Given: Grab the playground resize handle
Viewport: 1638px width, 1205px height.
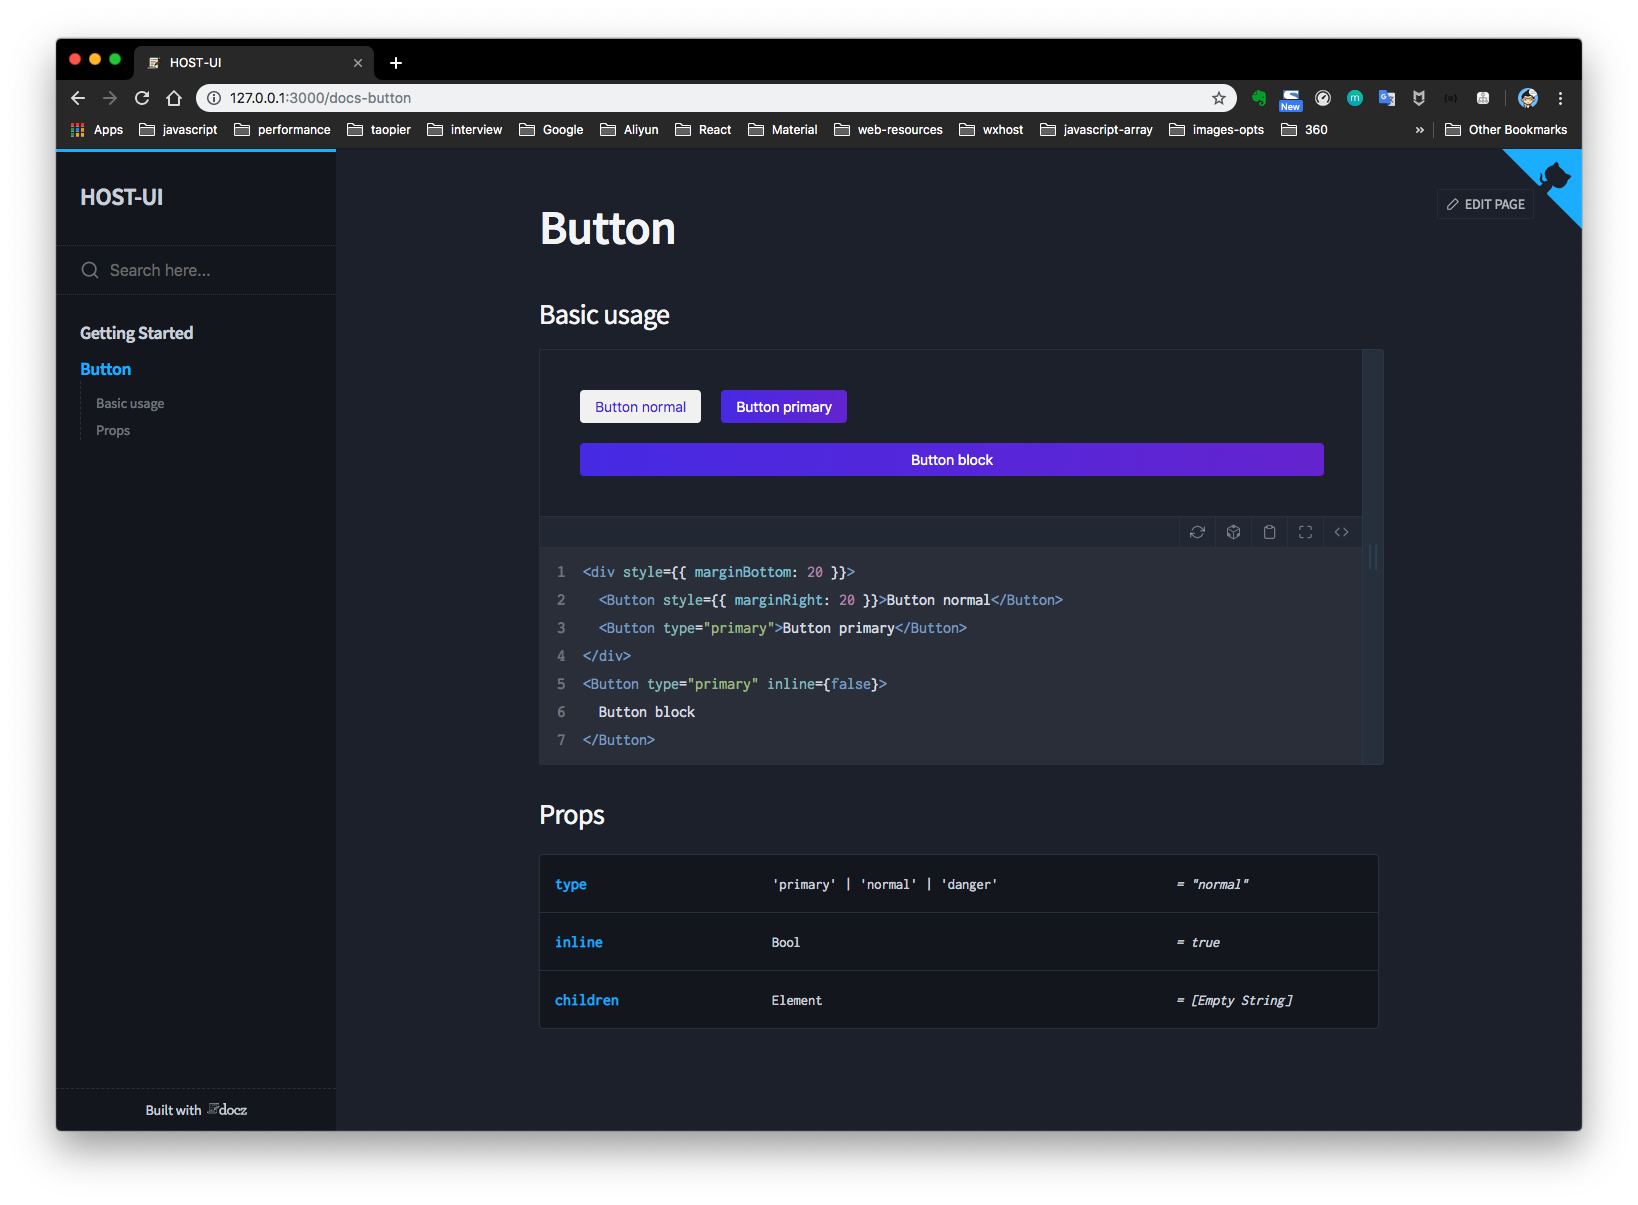Looking at the screenshot, I should (1373, 557).
